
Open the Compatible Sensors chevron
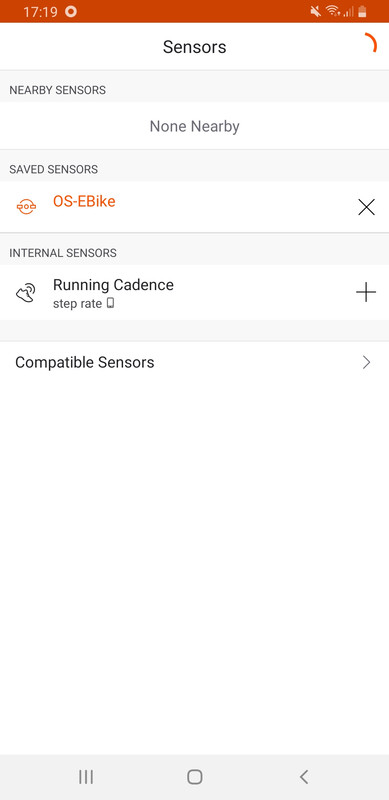click(x=366, y=362)
